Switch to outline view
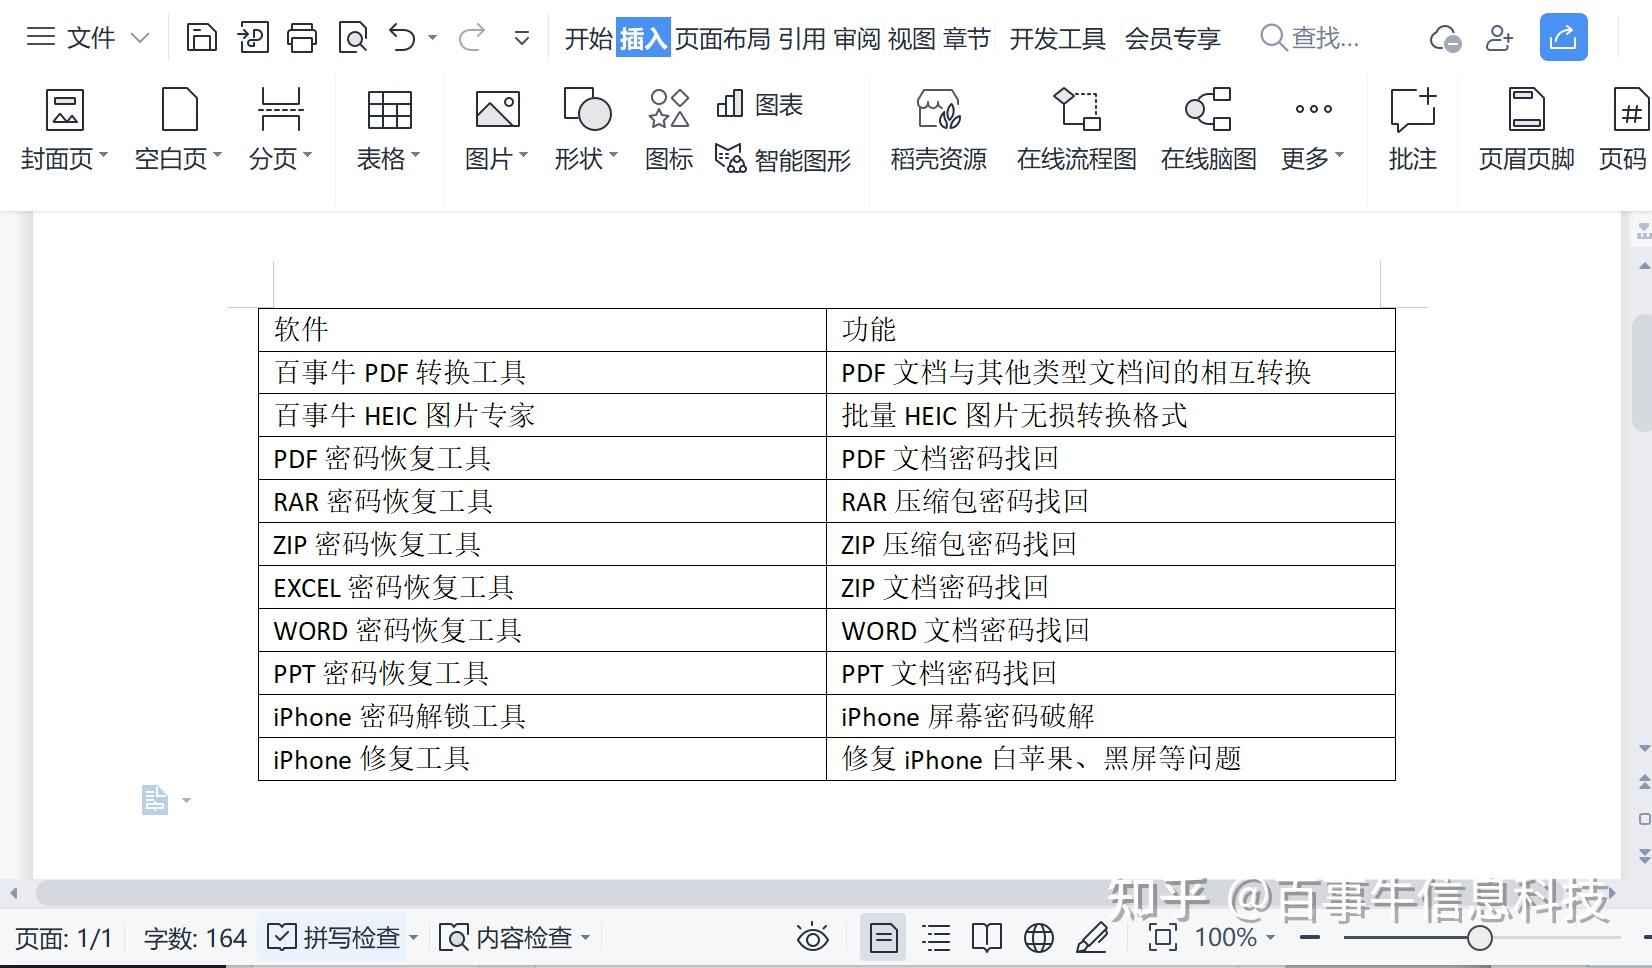Screen dimensions: 1652x968 (x=936, y=937)
